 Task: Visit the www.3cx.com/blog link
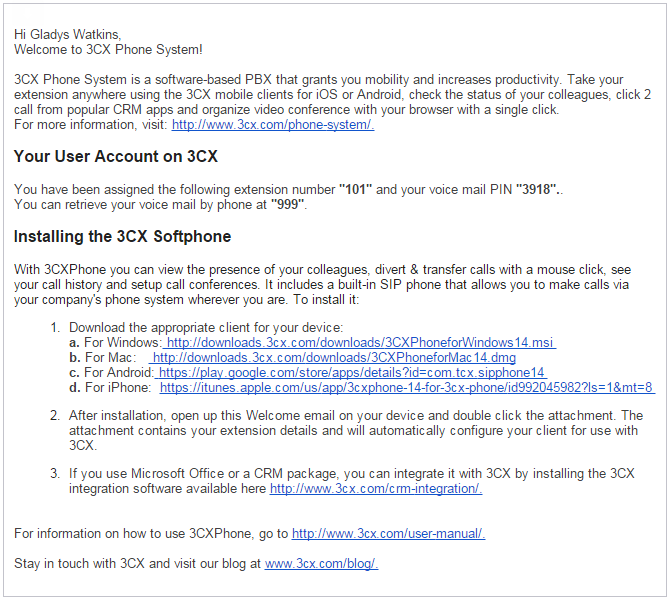(x=321, y=564)
